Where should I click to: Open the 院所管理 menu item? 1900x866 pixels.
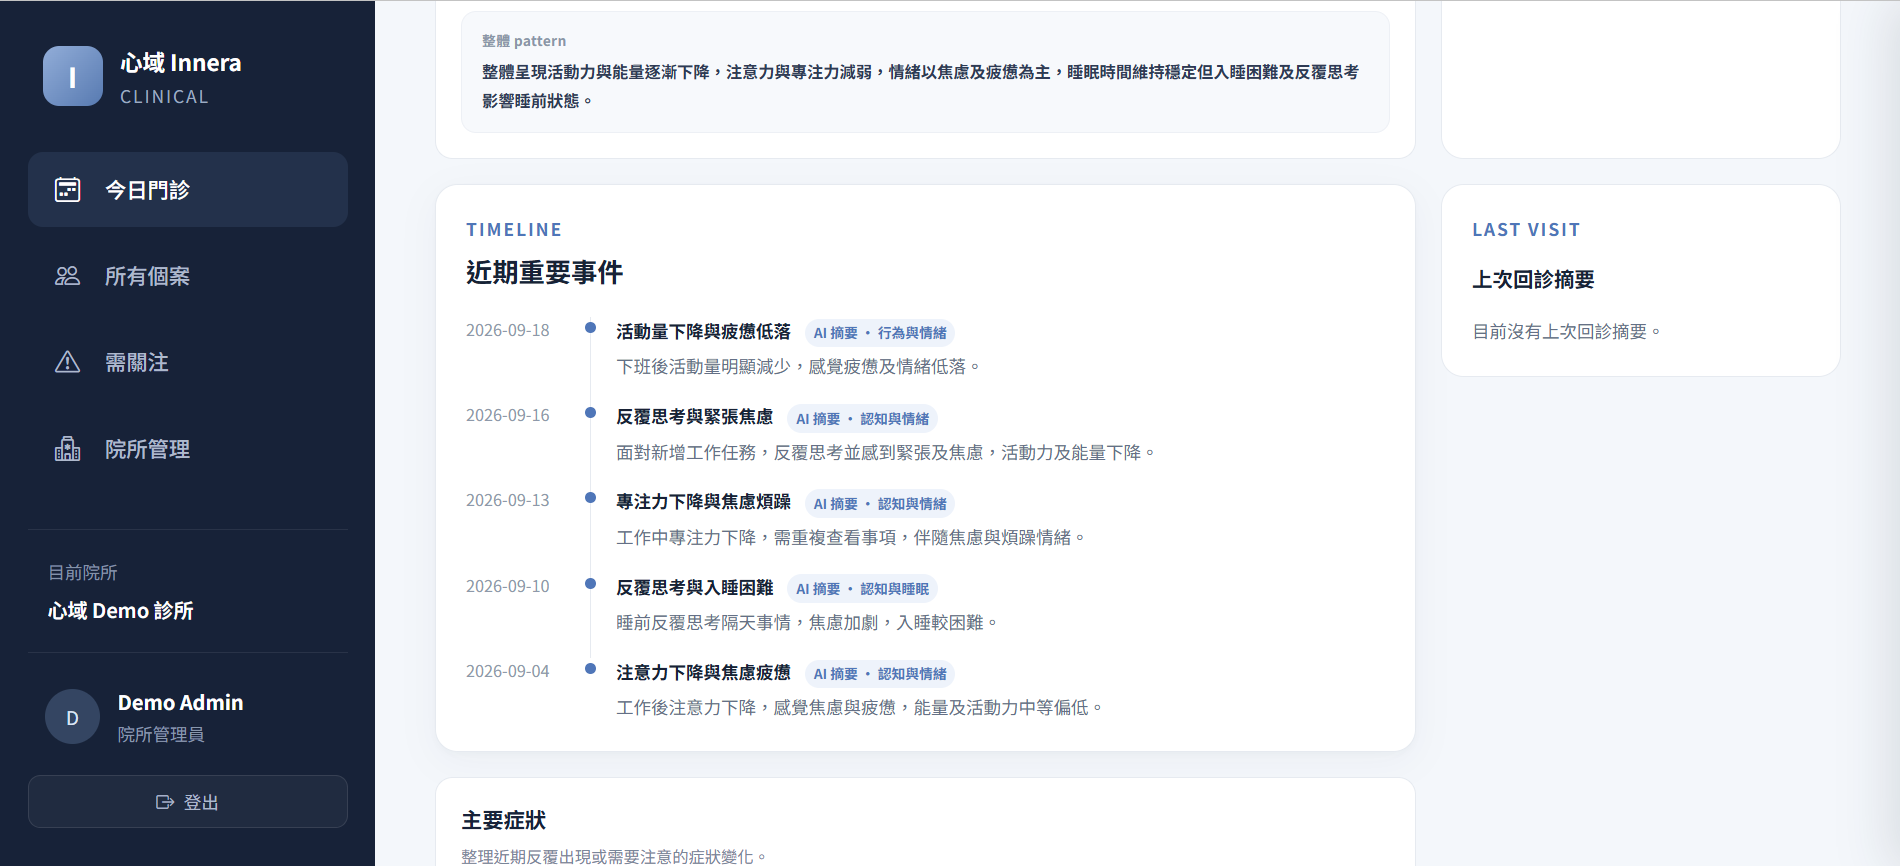pyautogui.click(x=188, y=449)
